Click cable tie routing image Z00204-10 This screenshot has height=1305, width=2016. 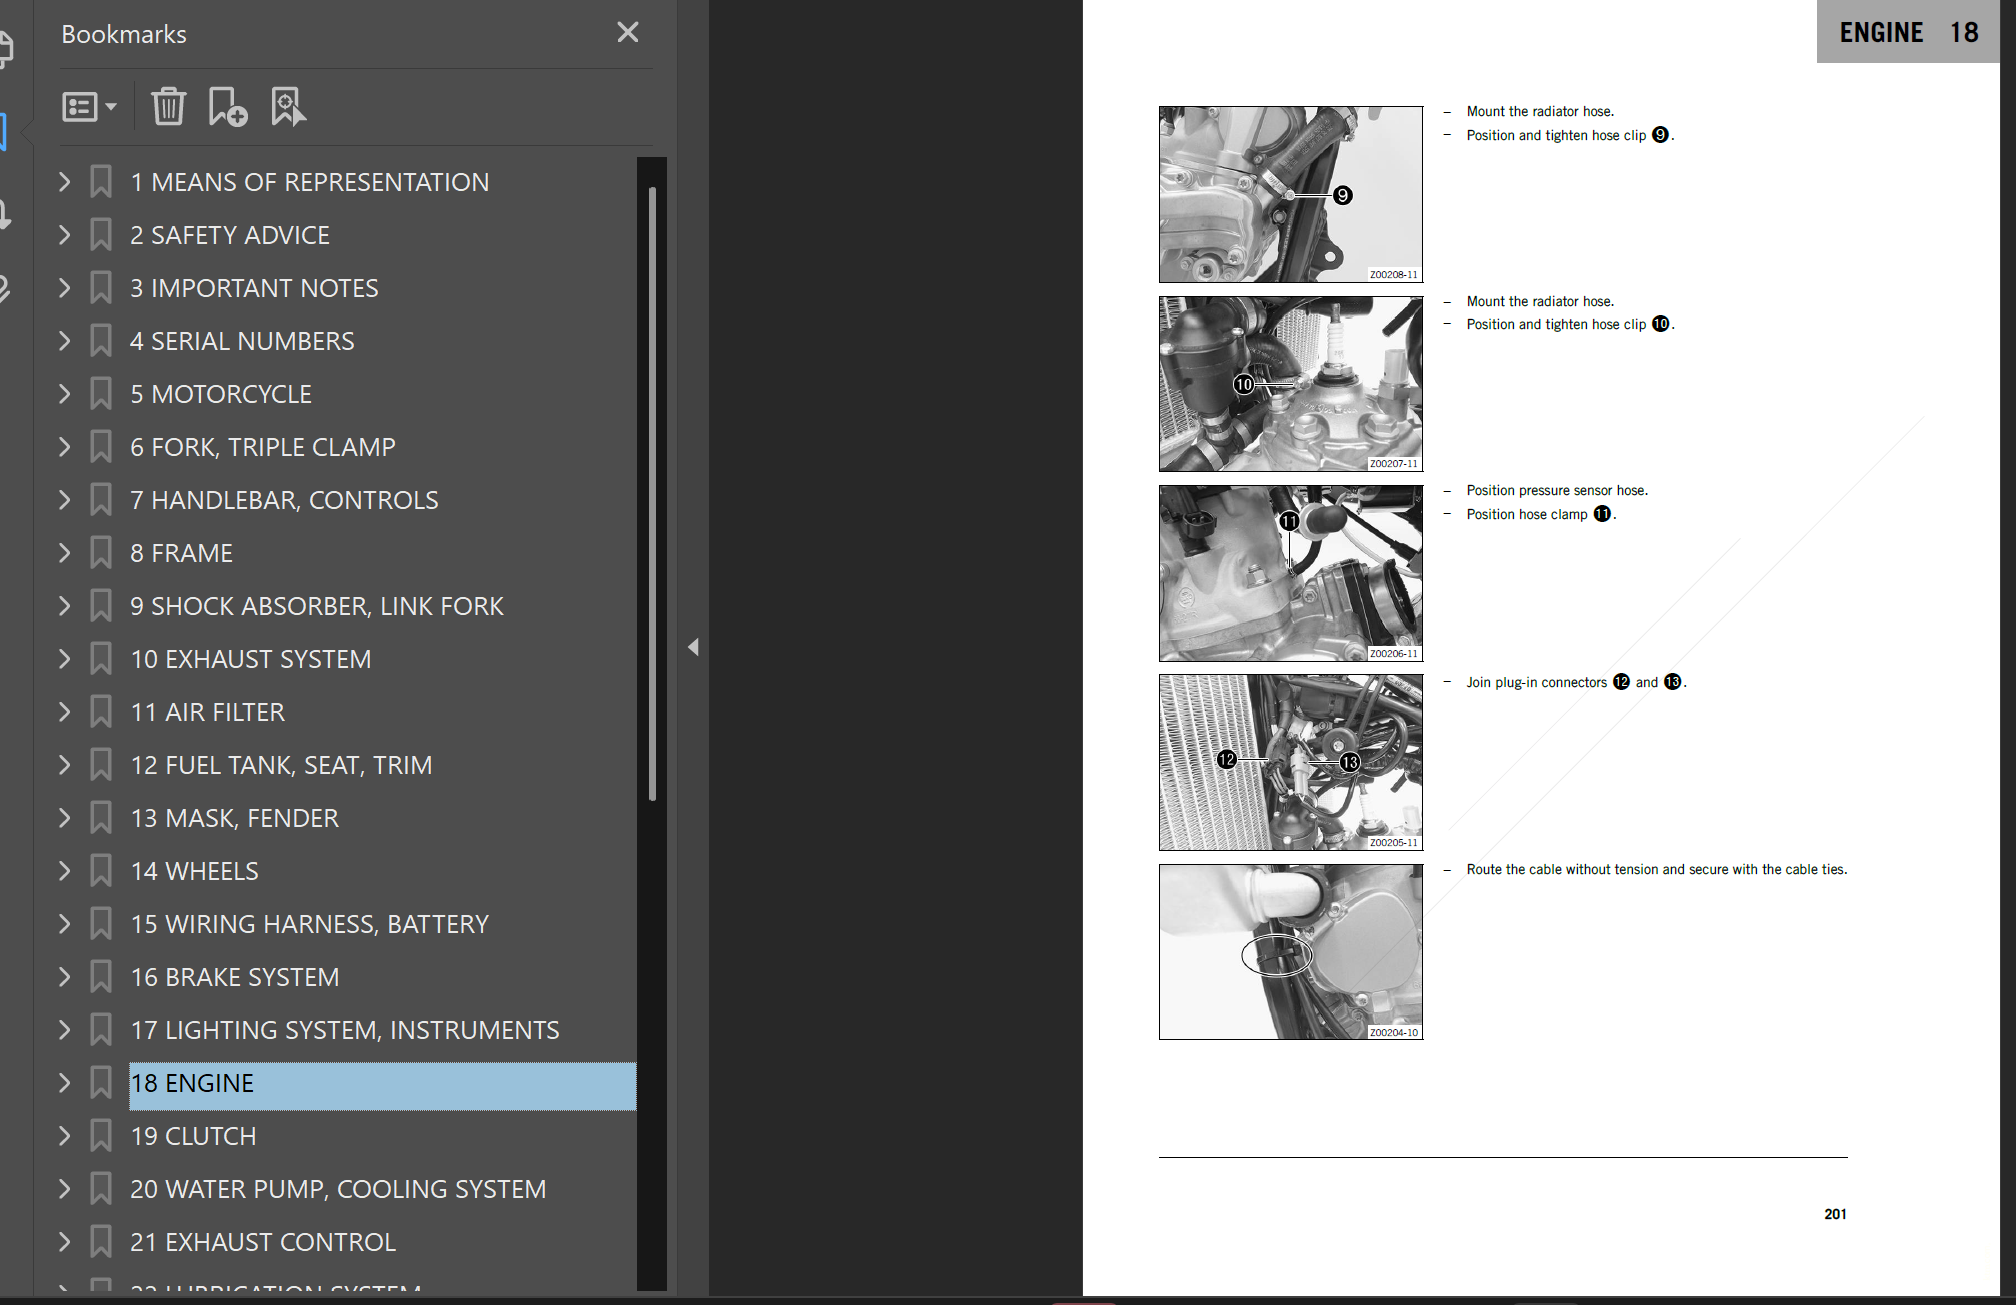tap(1290, 952)
